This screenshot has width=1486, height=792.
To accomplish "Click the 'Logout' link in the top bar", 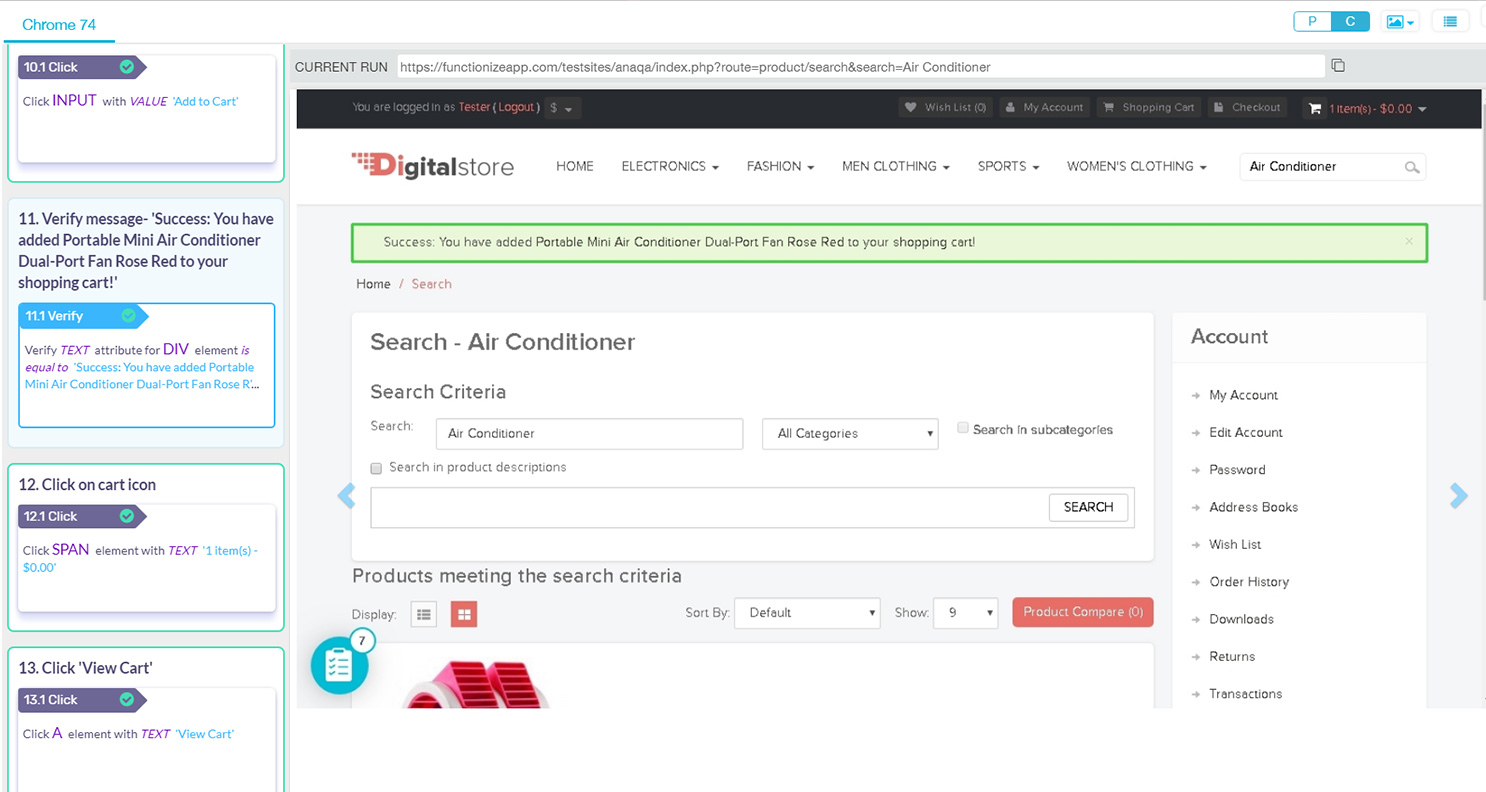I will pyautogui.click(x=518, y=107).
